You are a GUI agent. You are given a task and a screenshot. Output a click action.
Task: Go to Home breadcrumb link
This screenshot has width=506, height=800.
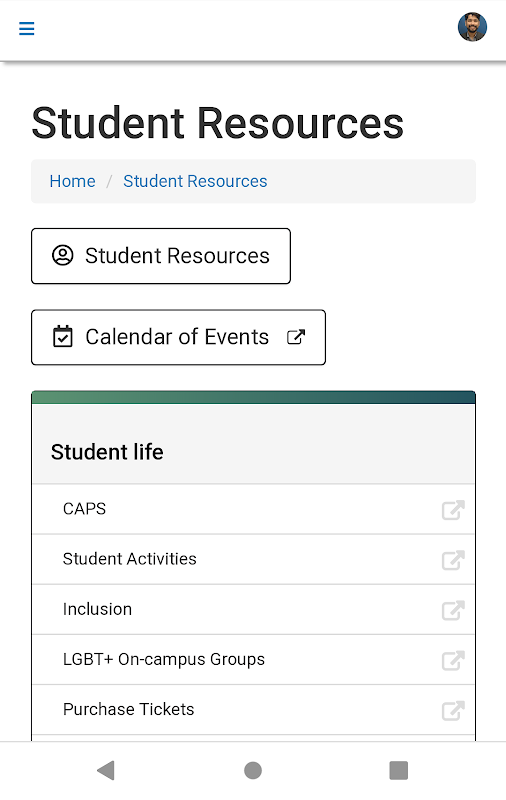72,181
